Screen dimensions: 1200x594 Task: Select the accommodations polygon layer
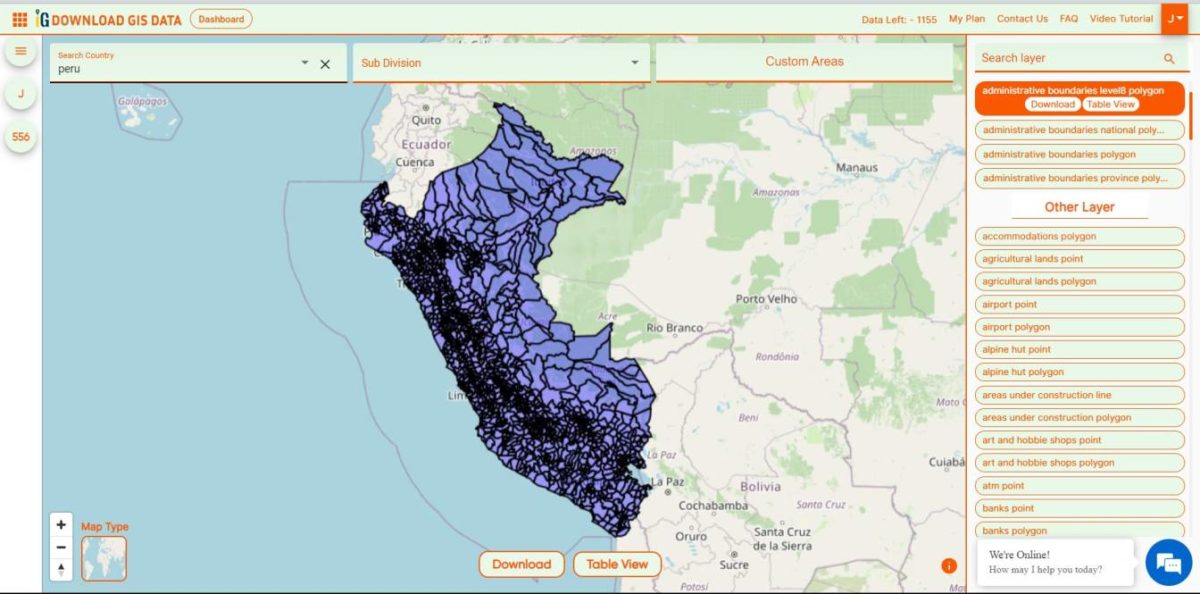tap(1079, 236)
